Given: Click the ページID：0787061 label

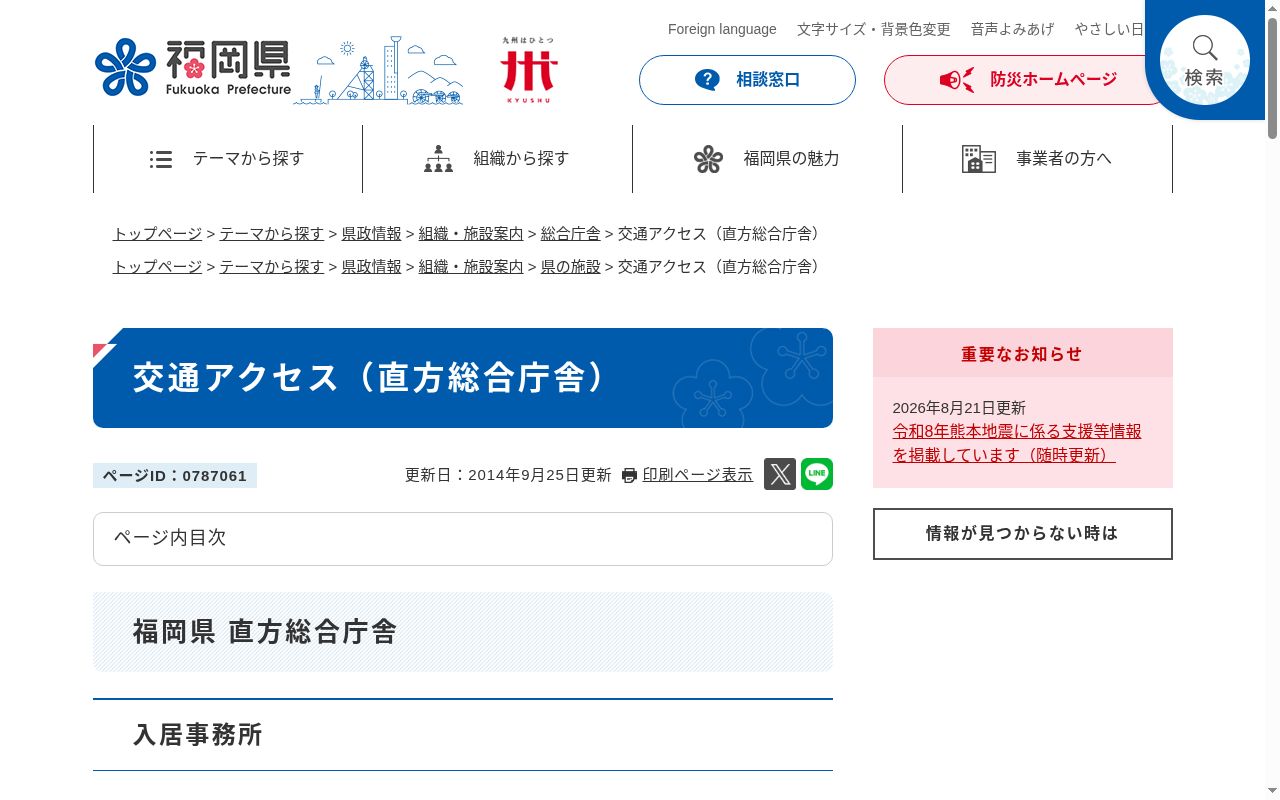Looking at the screenshot, I should click(175, 476).
